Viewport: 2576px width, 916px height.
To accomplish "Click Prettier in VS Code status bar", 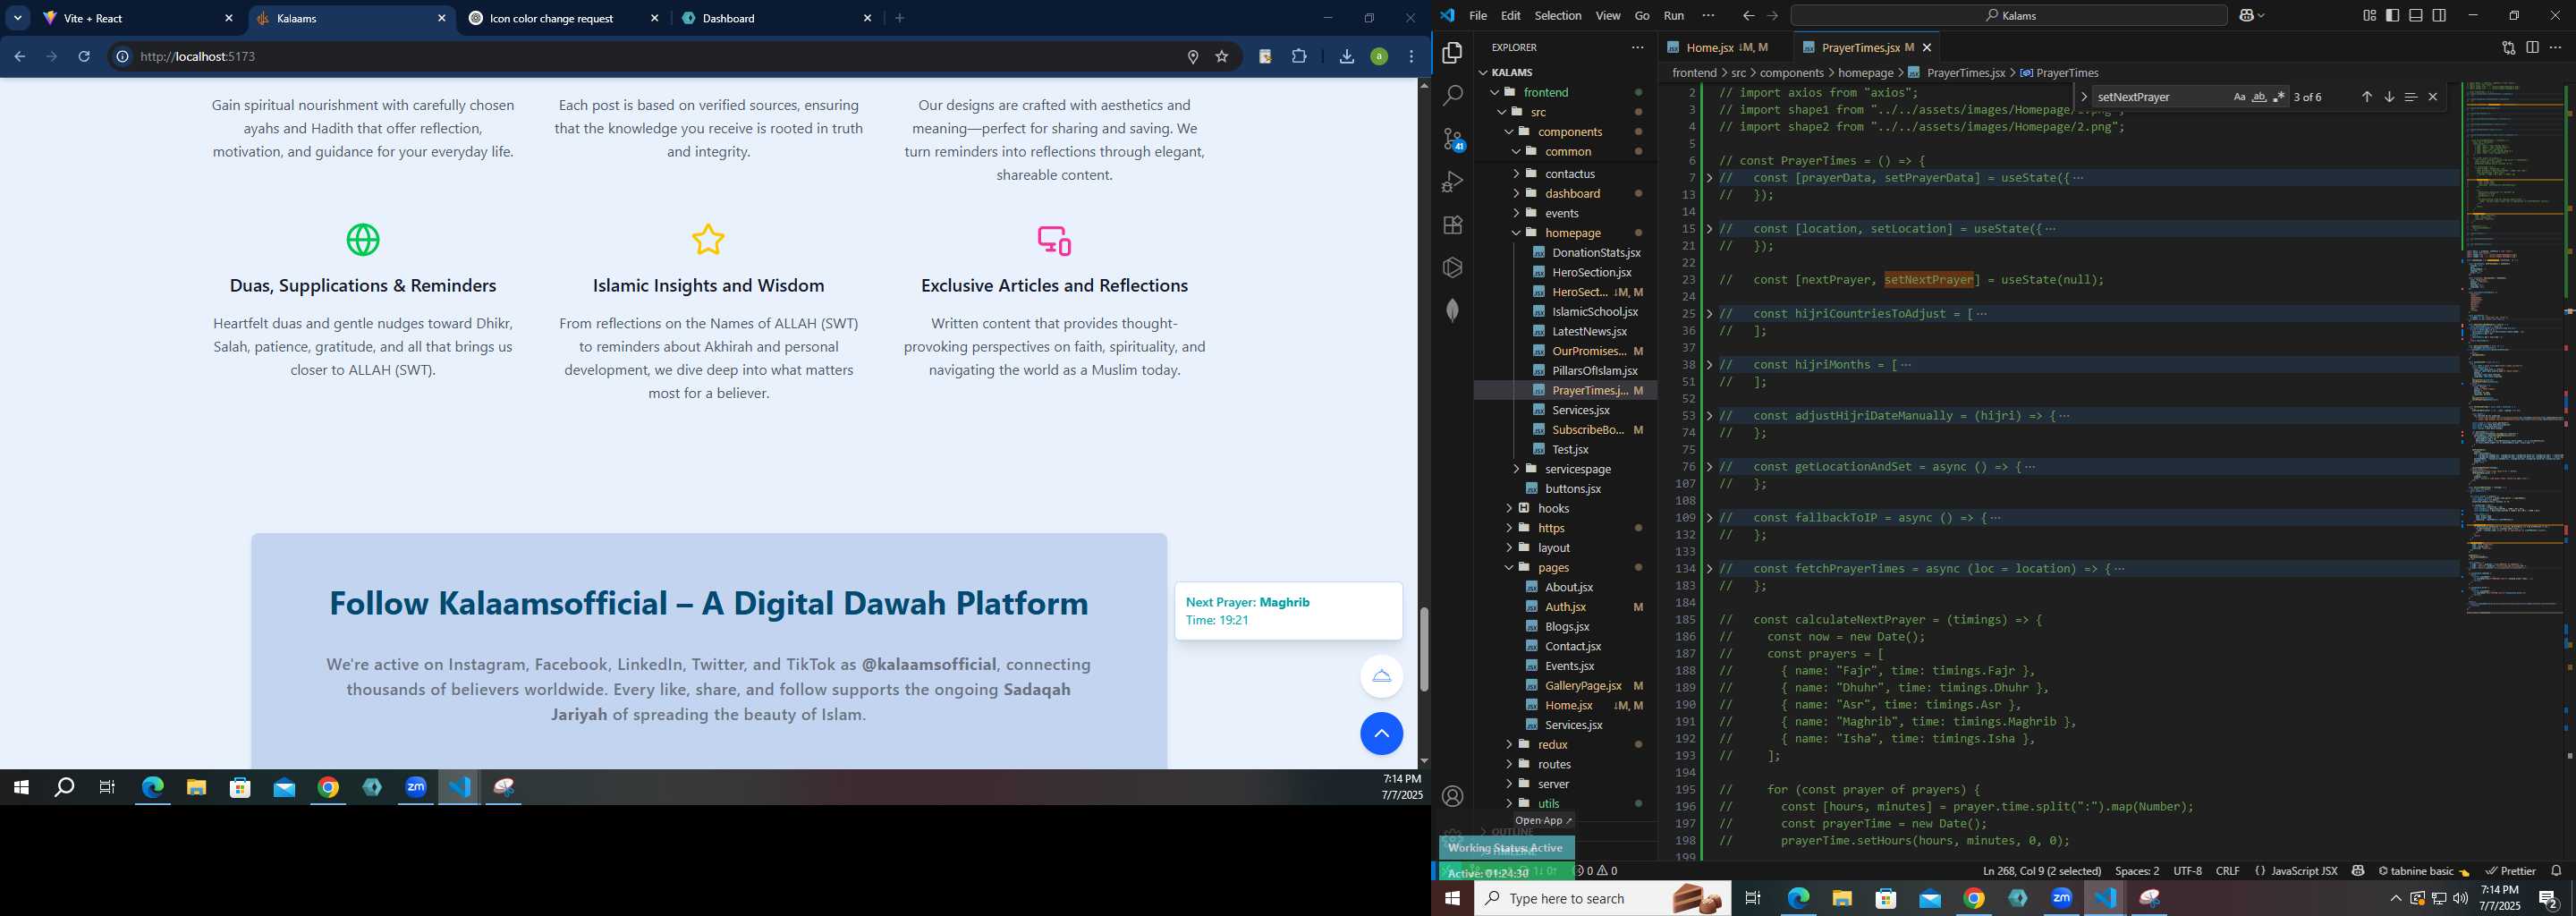I will click(2510, 871).
